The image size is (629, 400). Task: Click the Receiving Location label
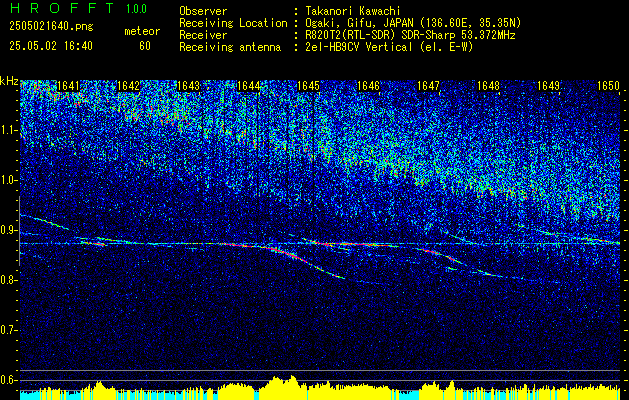pos(233,23)
